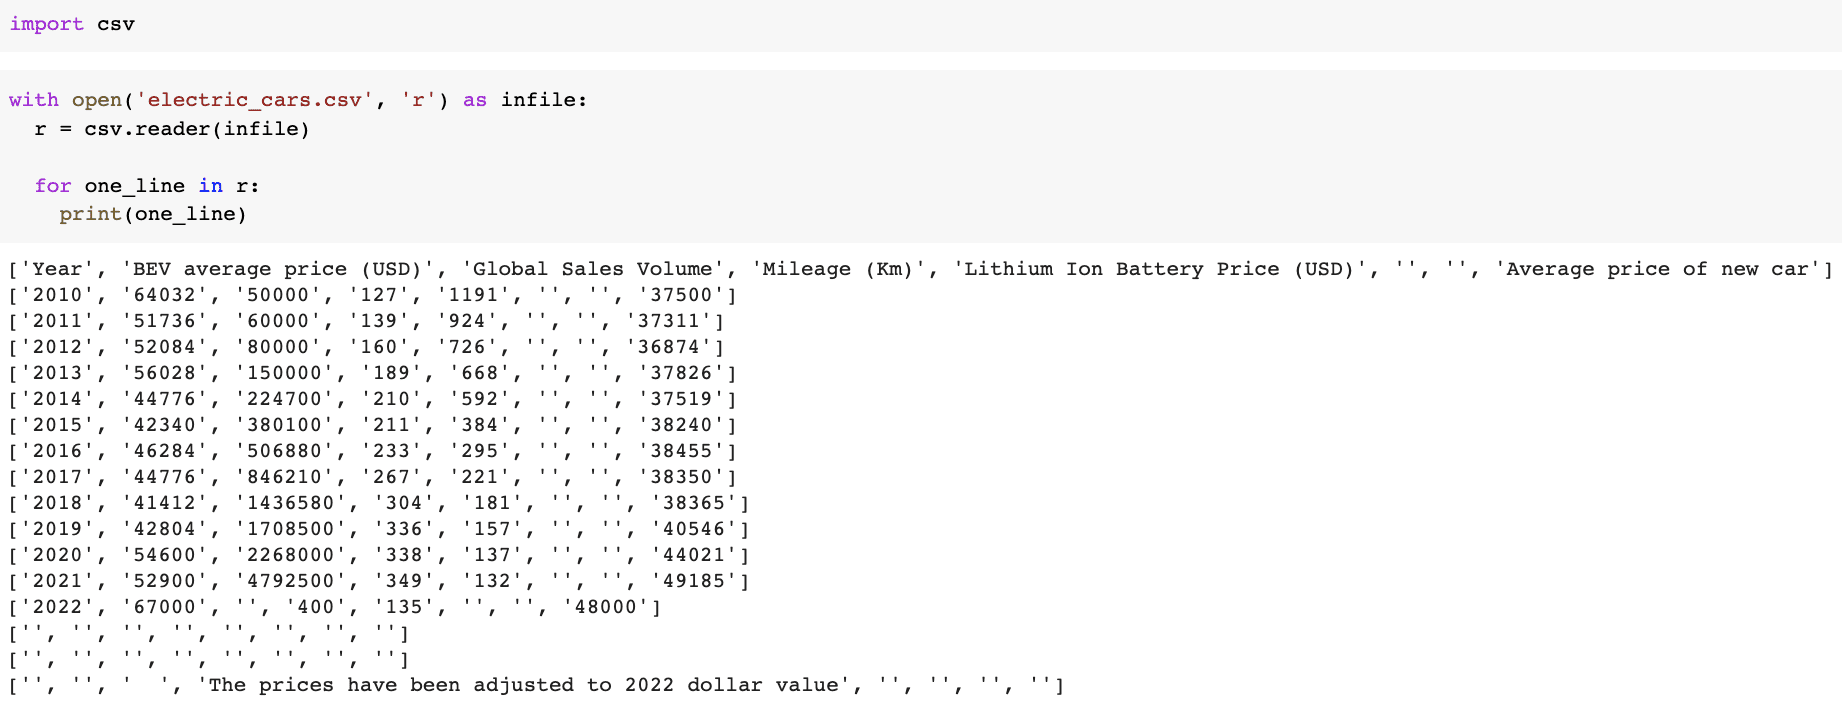Image resolution: width=1842 pixels, height=716 pixels.
Task: Click the output row for '2014'
Action: point(372,399)
